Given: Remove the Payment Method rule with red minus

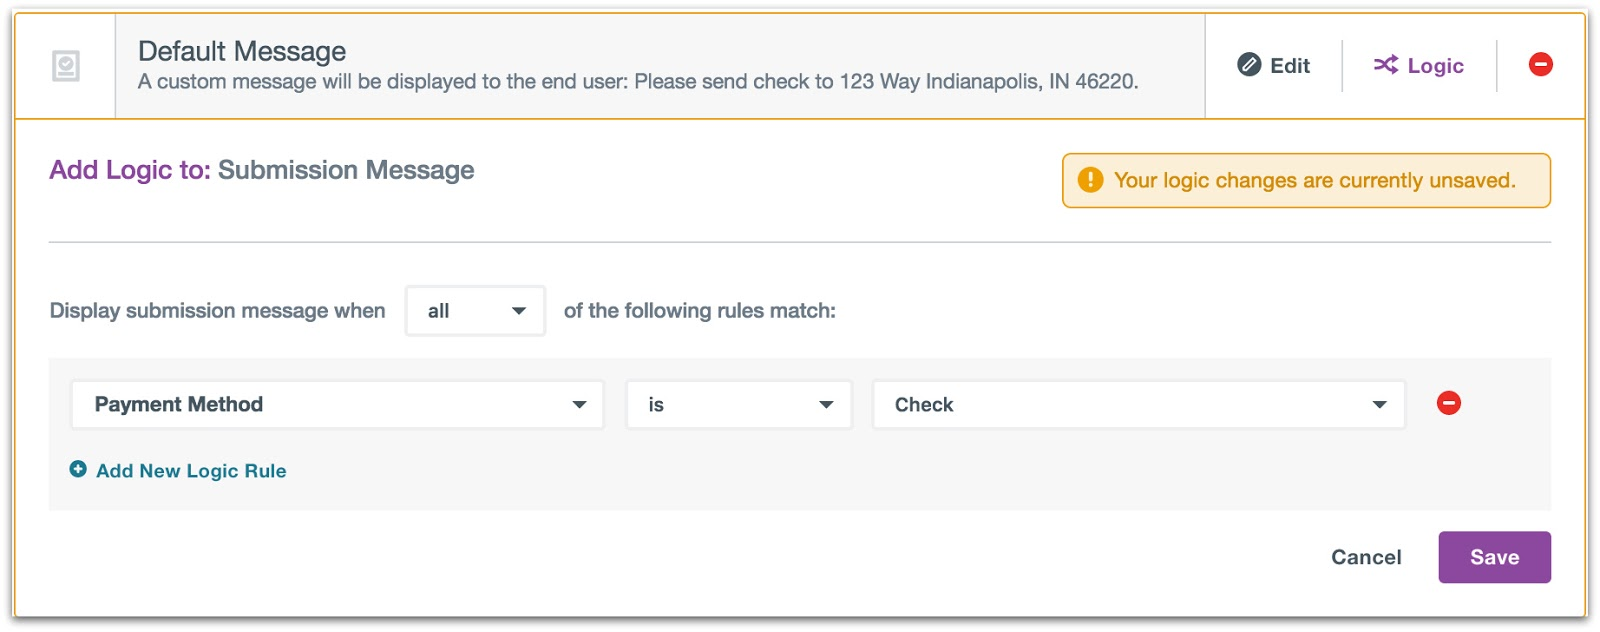Looking at the screenshot, I should point(1448,403).
